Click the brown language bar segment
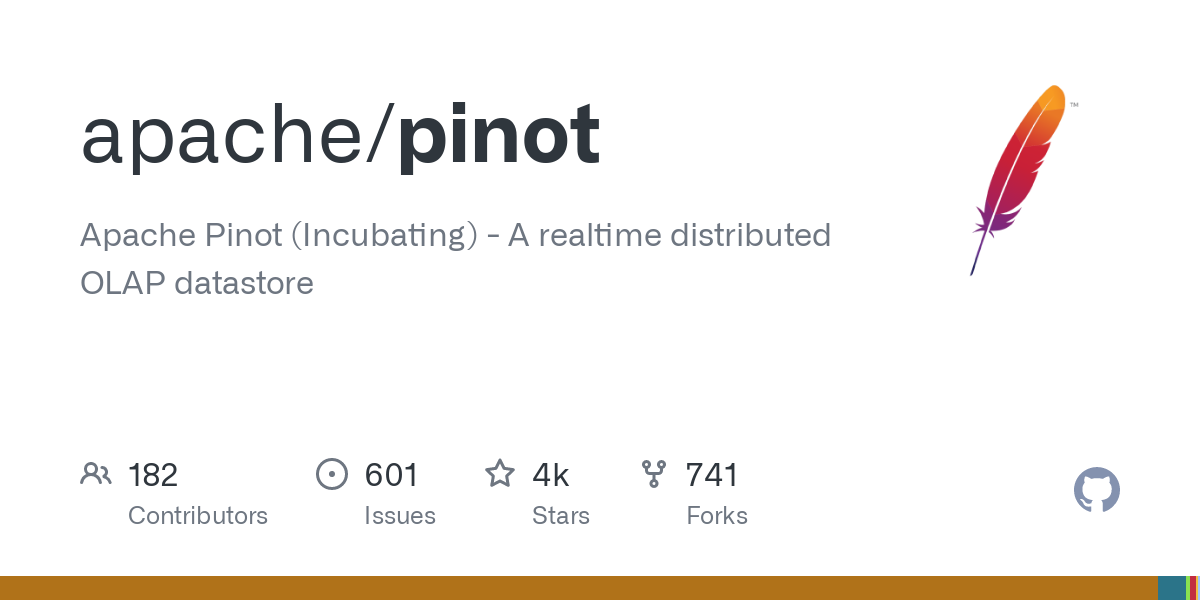 (578, 588)
